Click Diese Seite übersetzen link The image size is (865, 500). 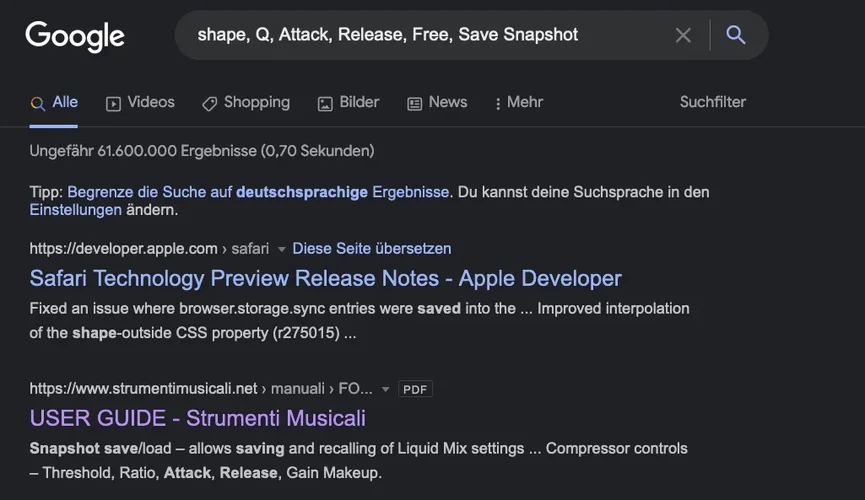(371, 248)
